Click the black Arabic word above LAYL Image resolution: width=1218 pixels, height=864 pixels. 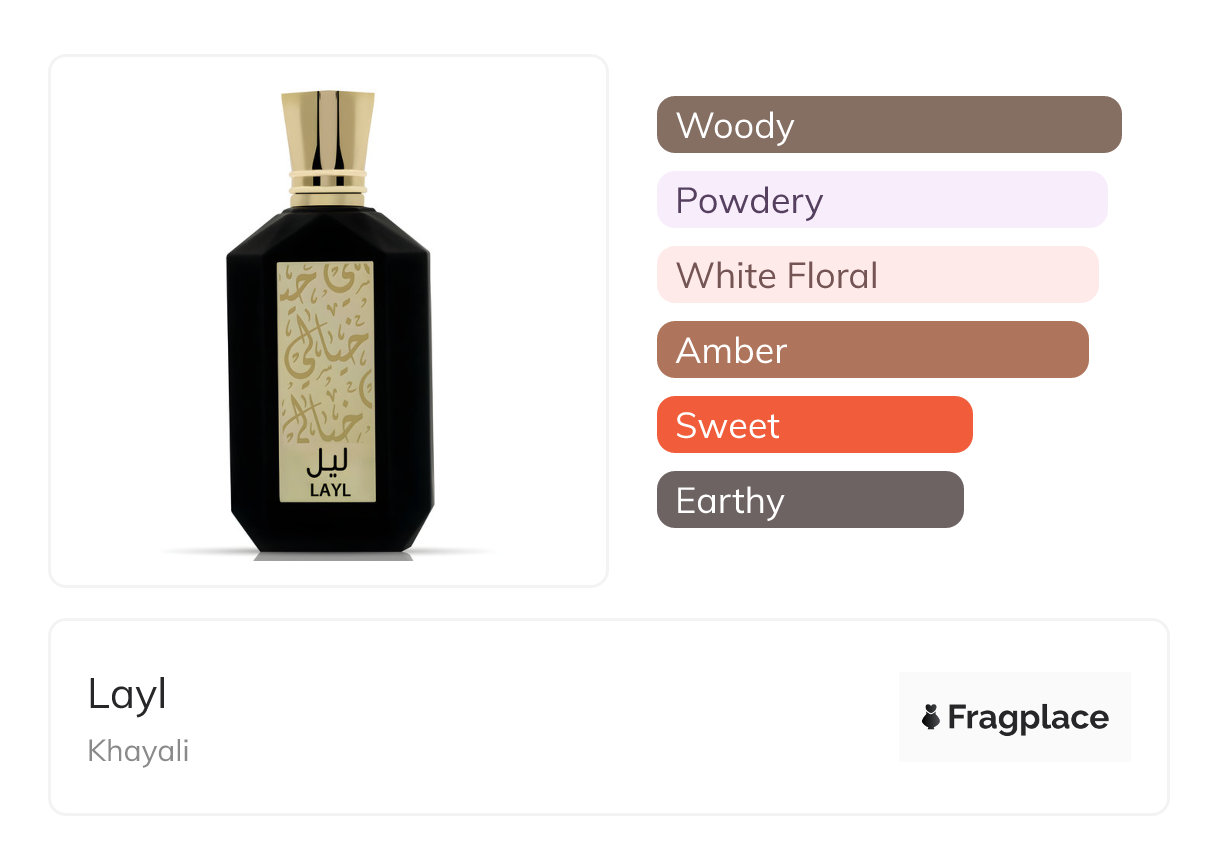(x=329, y=463)
